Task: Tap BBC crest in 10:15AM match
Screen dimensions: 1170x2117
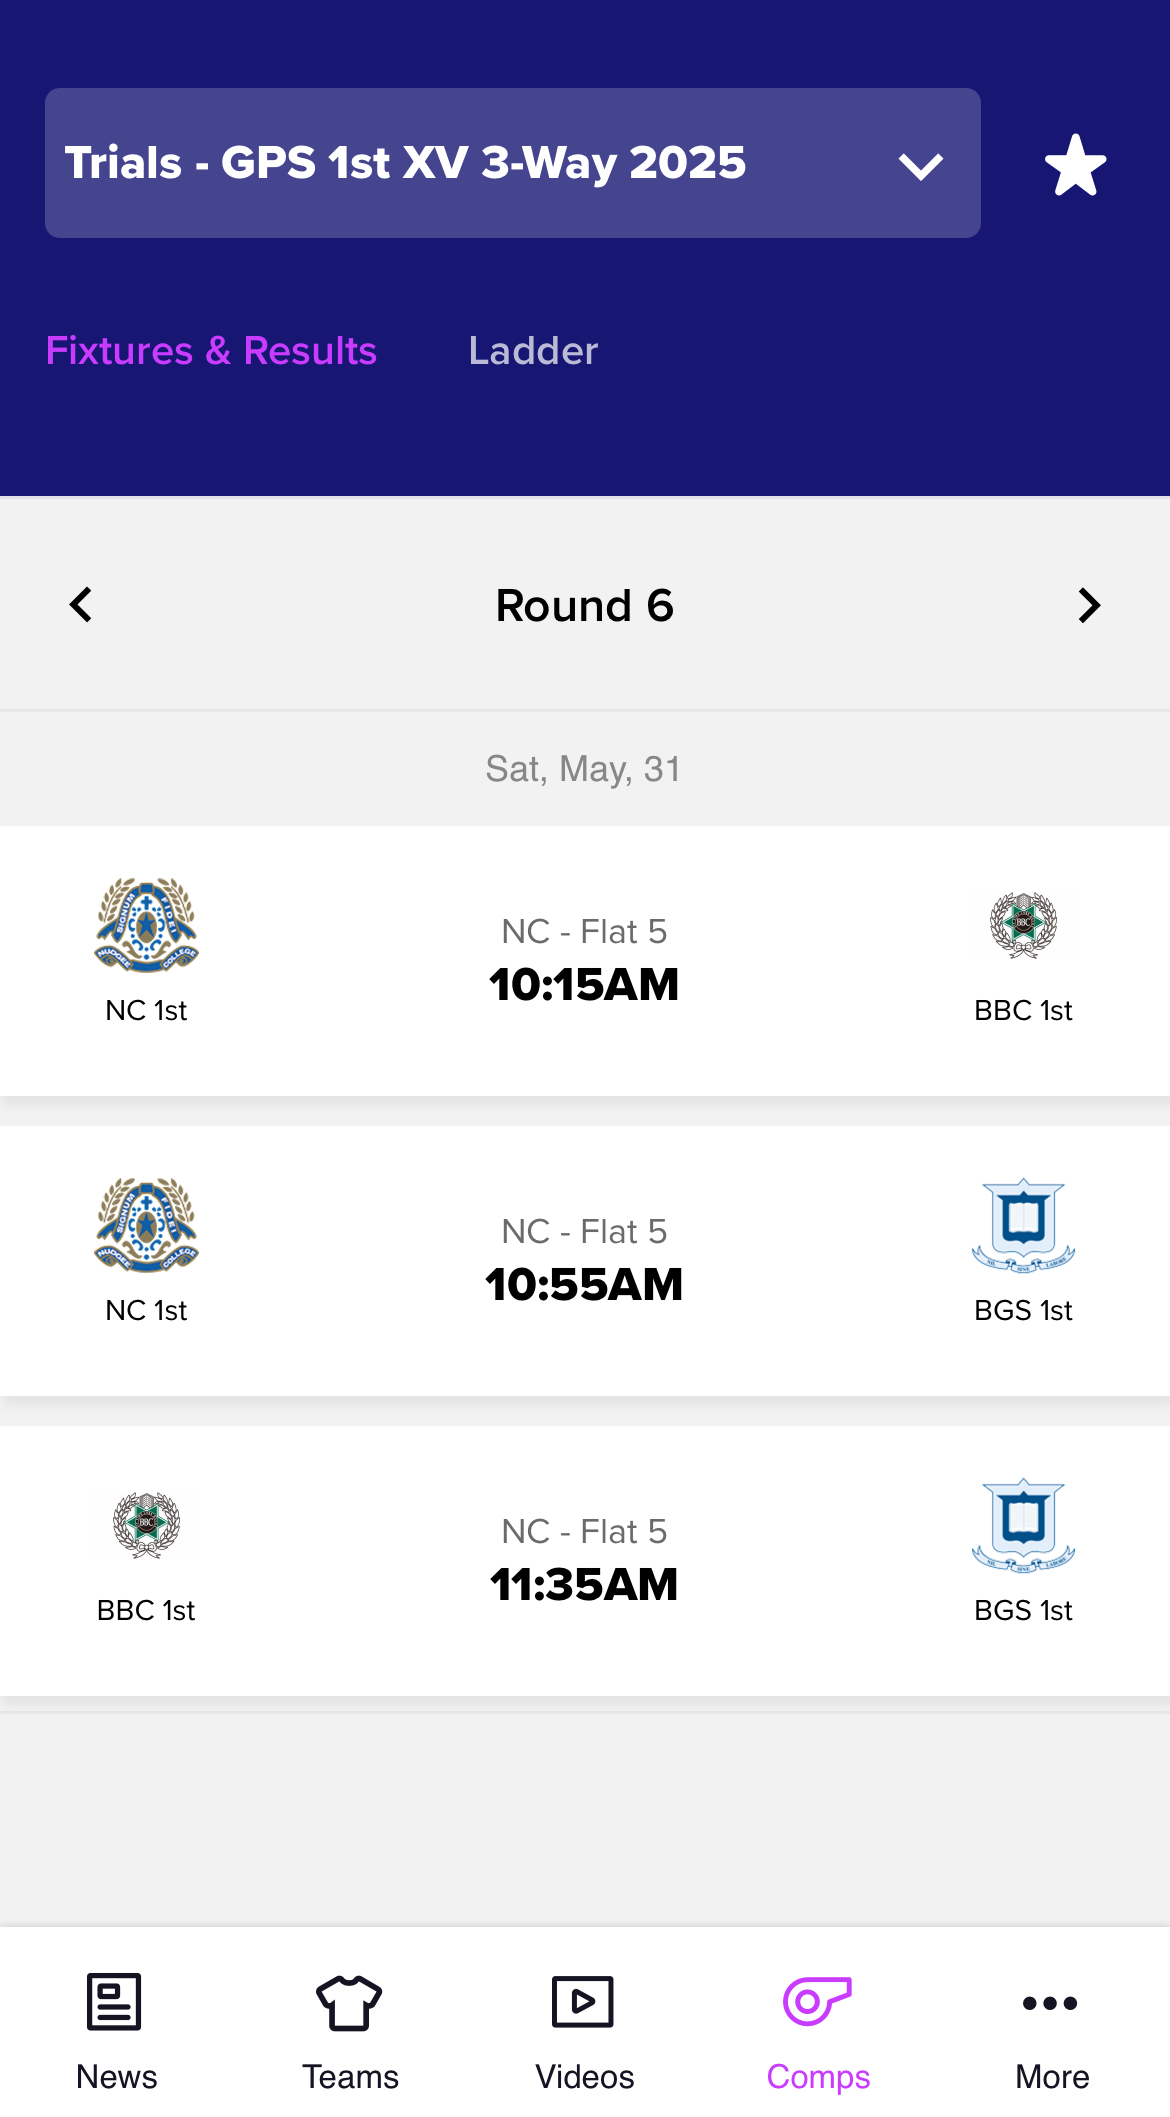Action: click(x=1023, y=925)
